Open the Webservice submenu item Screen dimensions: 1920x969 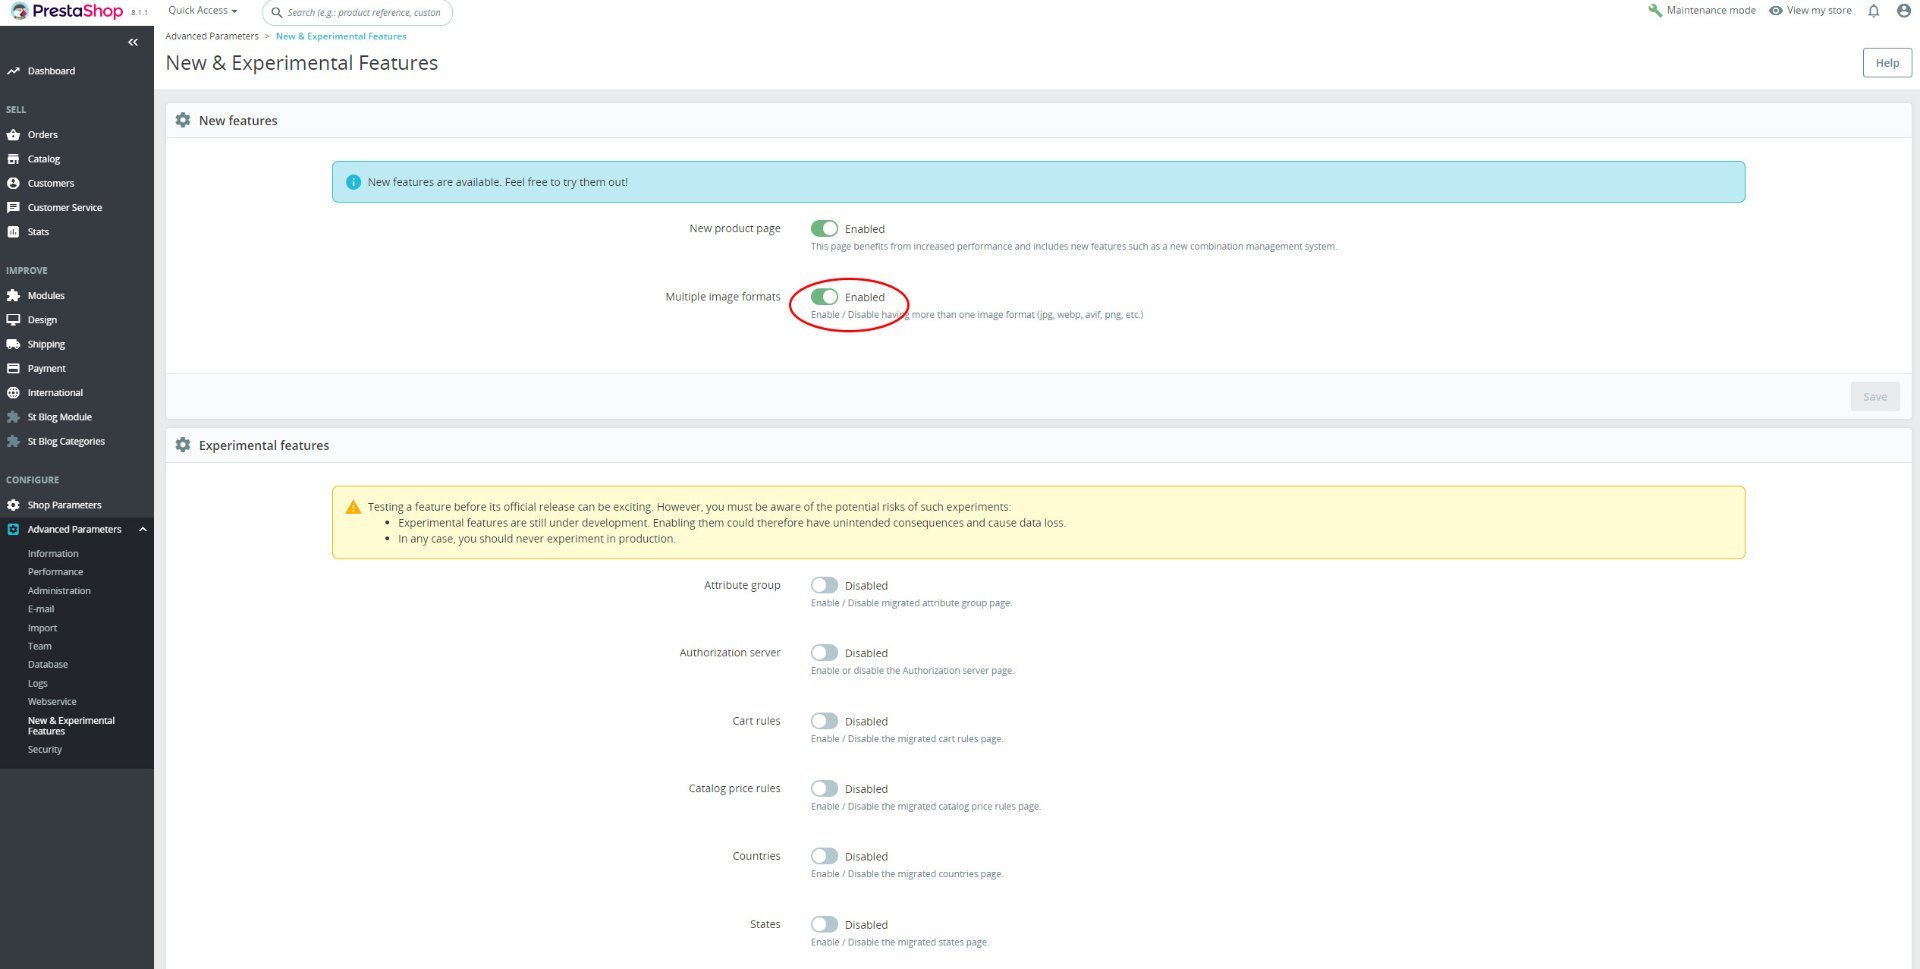52,702
